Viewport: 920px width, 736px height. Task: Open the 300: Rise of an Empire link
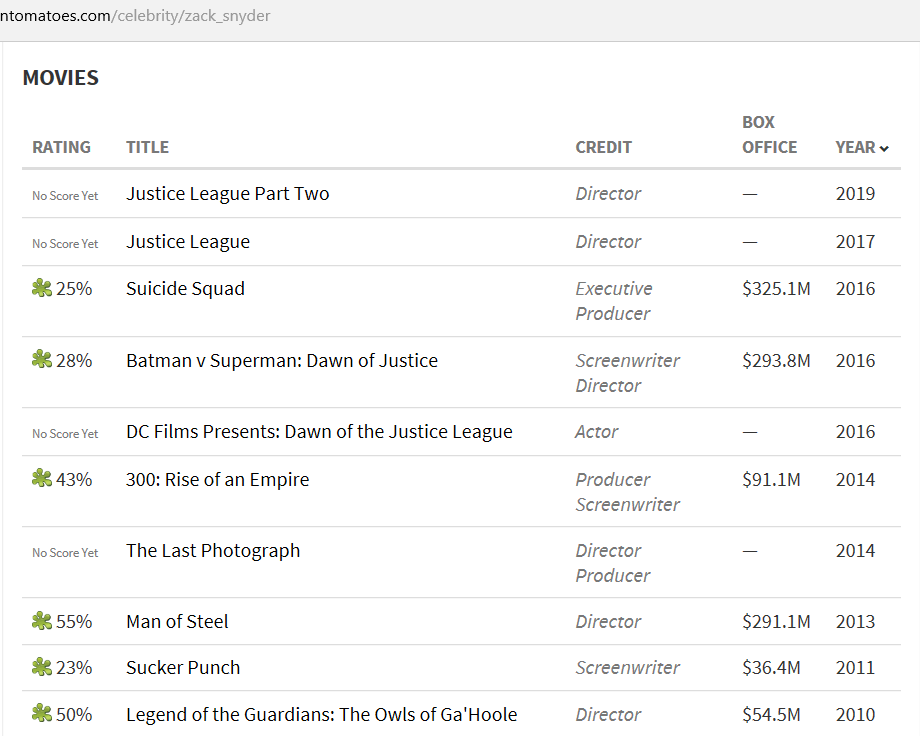tap(218, 480)
